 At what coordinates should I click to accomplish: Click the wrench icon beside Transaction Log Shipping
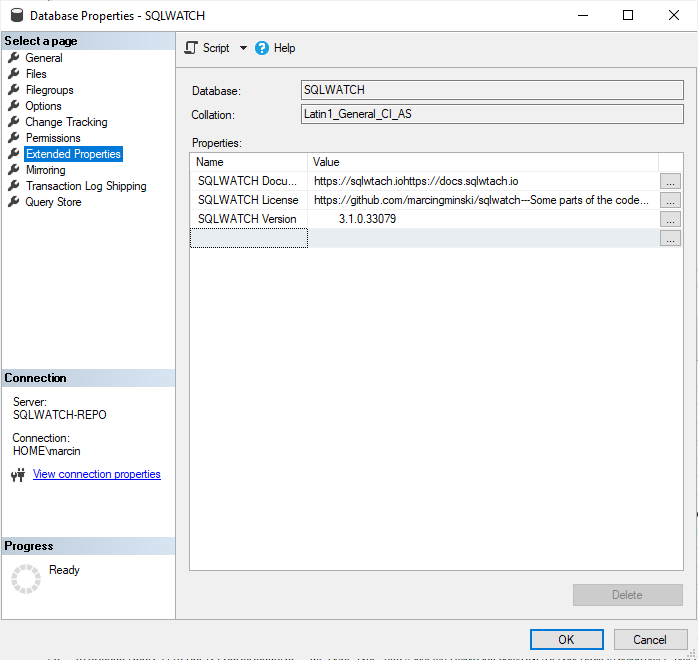14,186
